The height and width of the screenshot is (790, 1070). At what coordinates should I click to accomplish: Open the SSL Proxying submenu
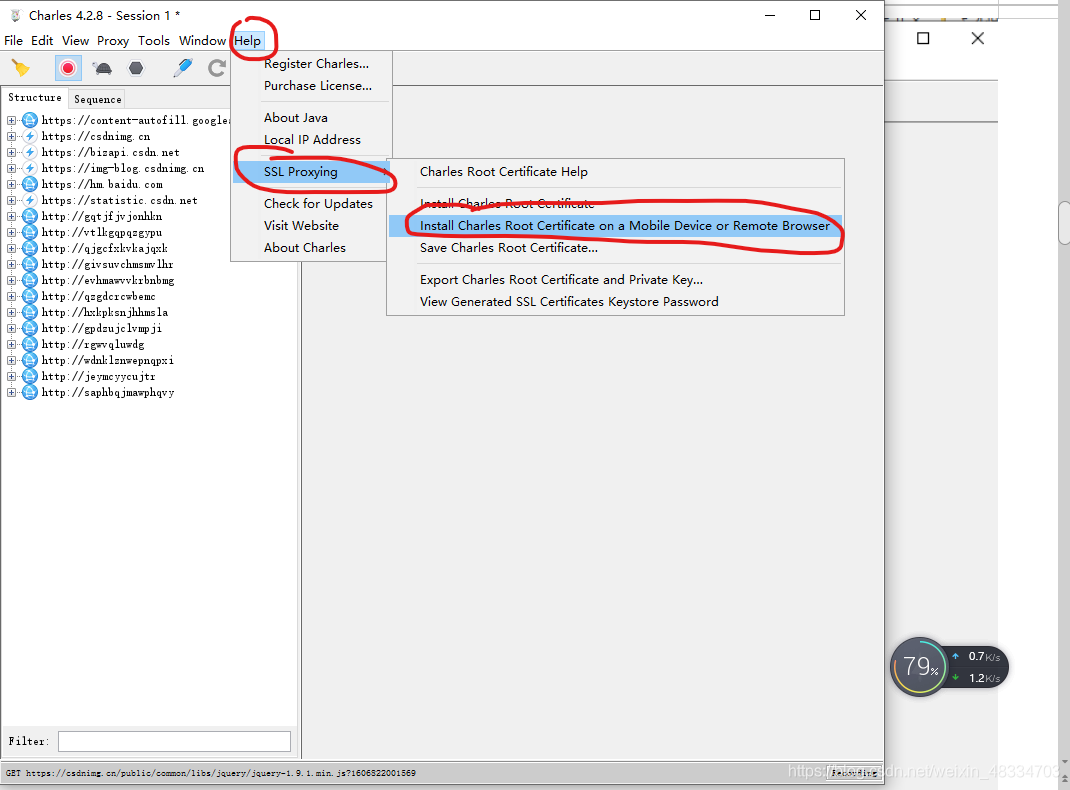click(311, 171)
